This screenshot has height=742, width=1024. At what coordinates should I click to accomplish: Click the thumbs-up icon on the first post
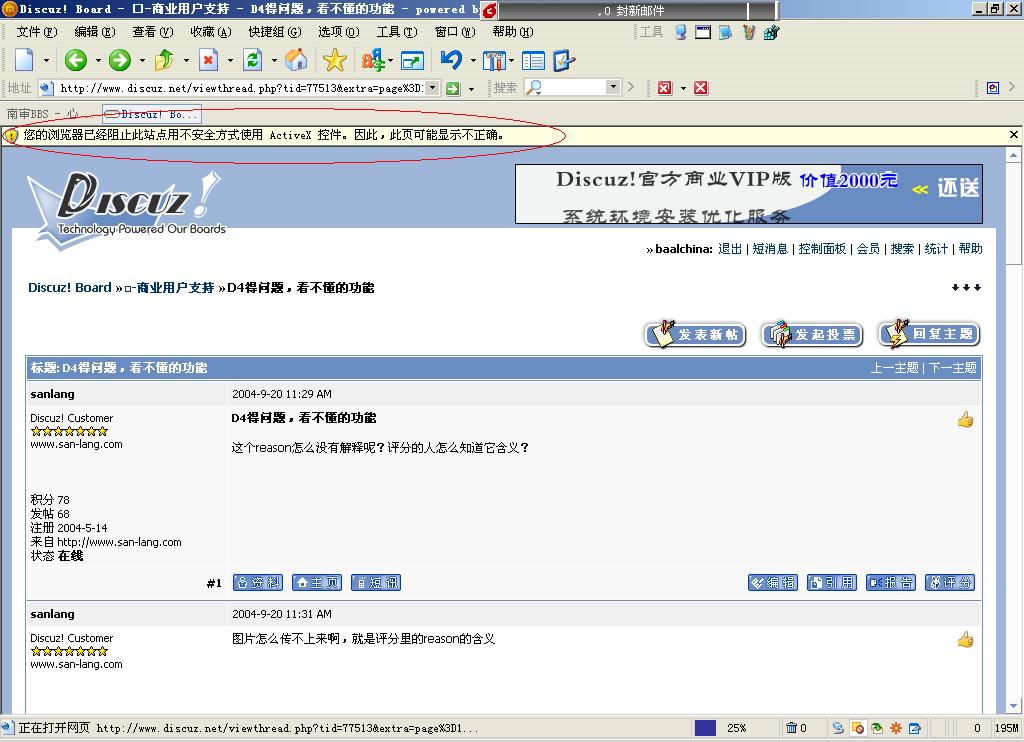click(x=965, y=419)
